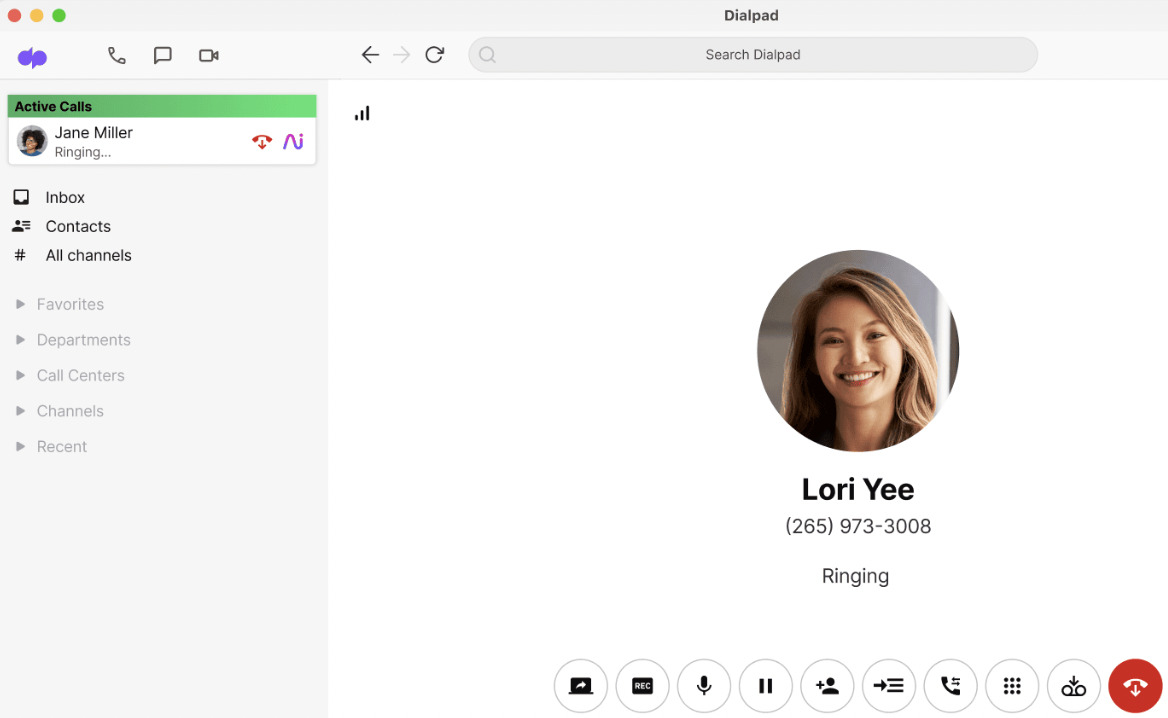This screenshot has width=1168, height=718.
Task: Put the call on hold
Action: coord(766,686)
